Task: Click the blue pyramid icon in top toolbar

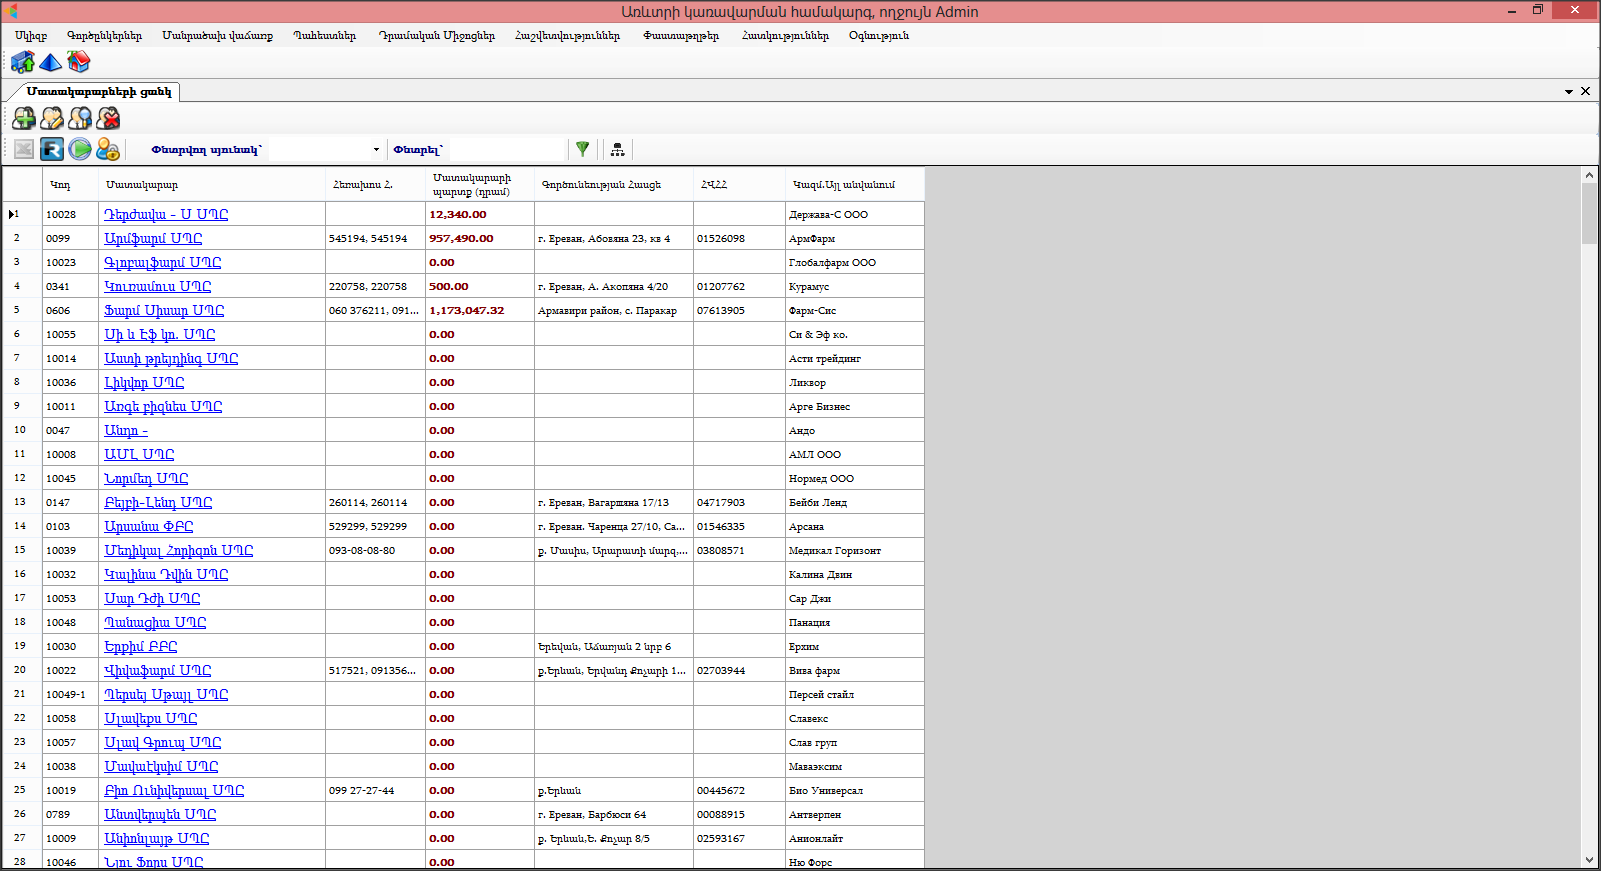Action: (x=50, y=62)
